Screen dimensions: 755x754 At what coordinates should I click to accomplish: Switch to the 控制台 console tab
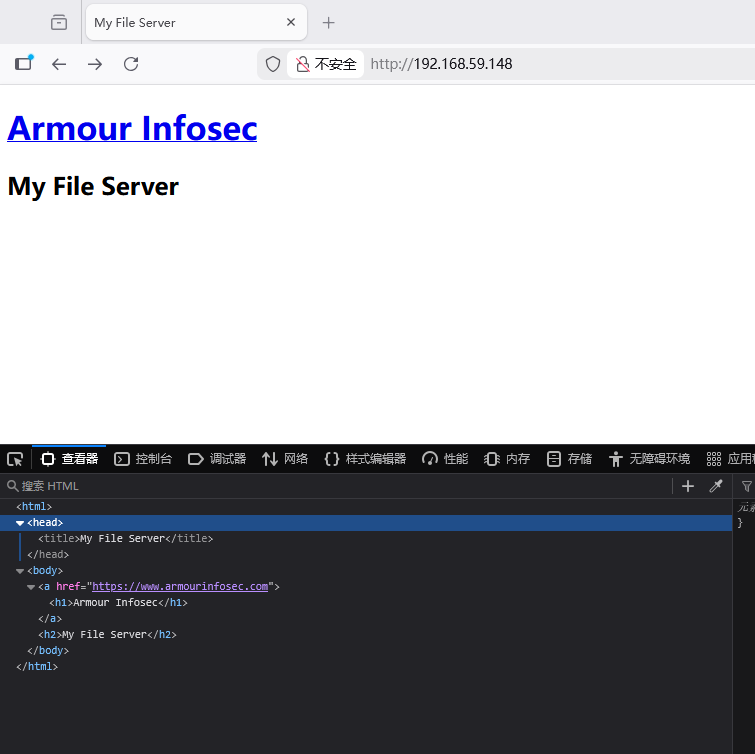pos(143,459)
